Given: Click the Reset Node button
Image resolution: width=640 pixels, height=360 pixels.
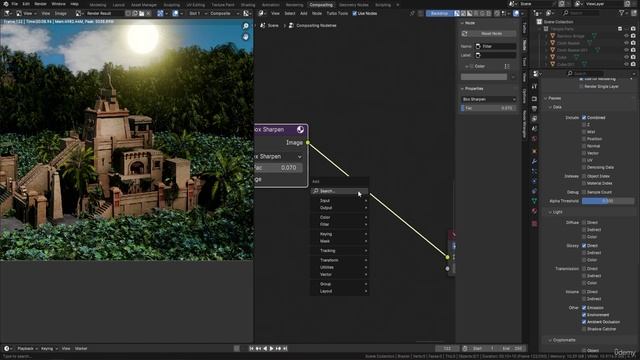Looking at the screenshot, I should 488,33.
